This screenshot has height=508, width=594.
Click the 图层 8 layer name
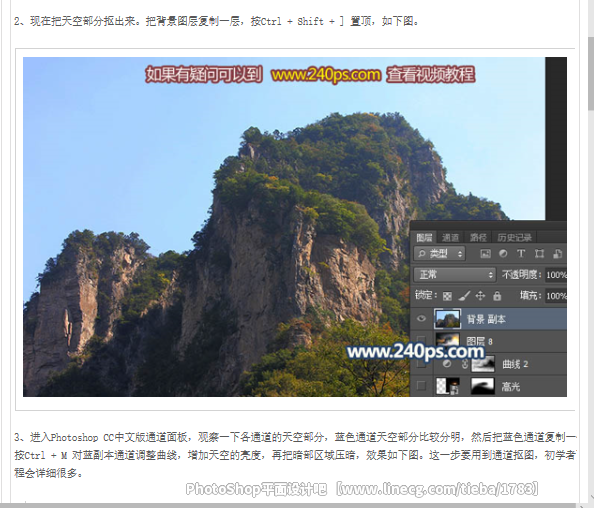point(479,341)
